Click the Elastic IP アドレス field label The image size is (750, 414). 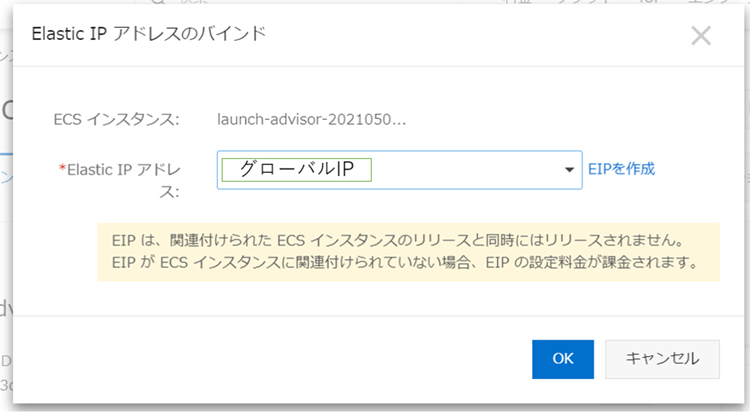point(120,170)
